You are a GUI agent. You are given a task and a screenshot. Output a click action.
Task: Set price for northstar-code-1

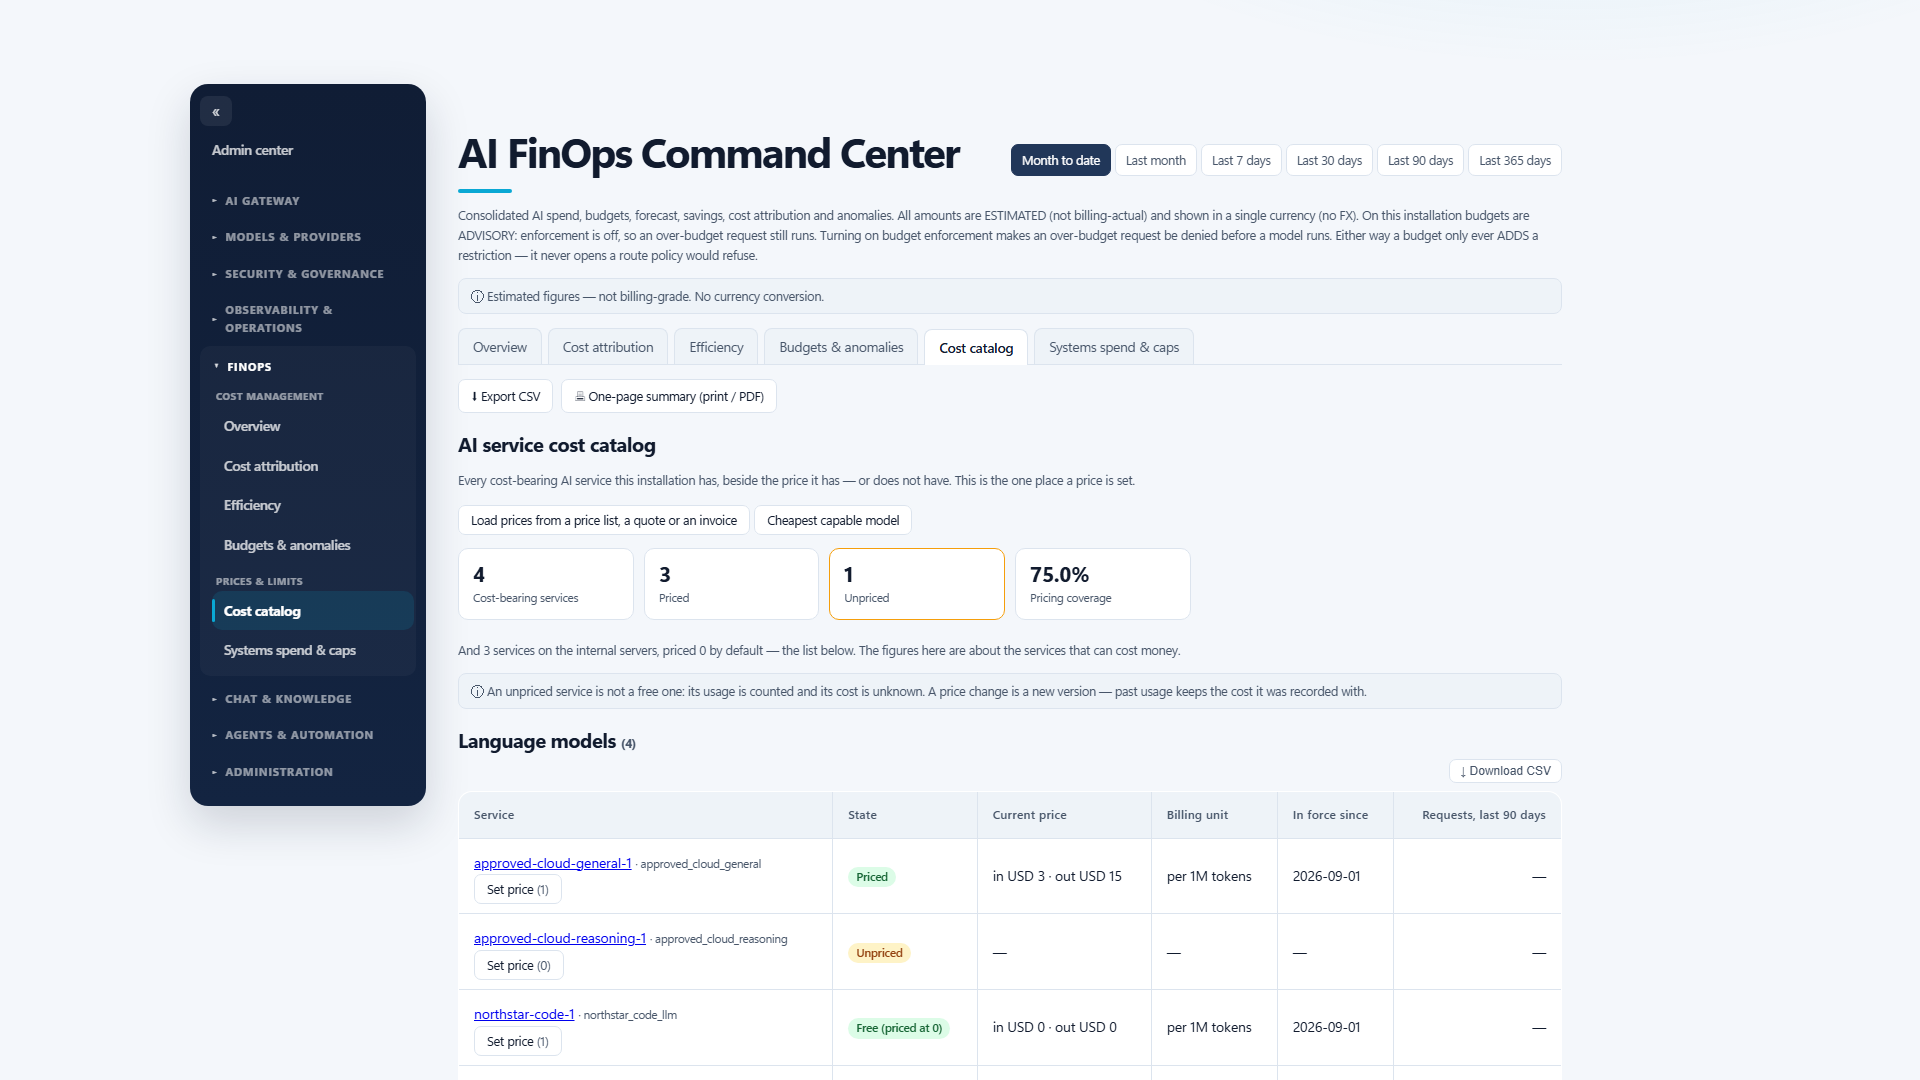[518, 1042]
